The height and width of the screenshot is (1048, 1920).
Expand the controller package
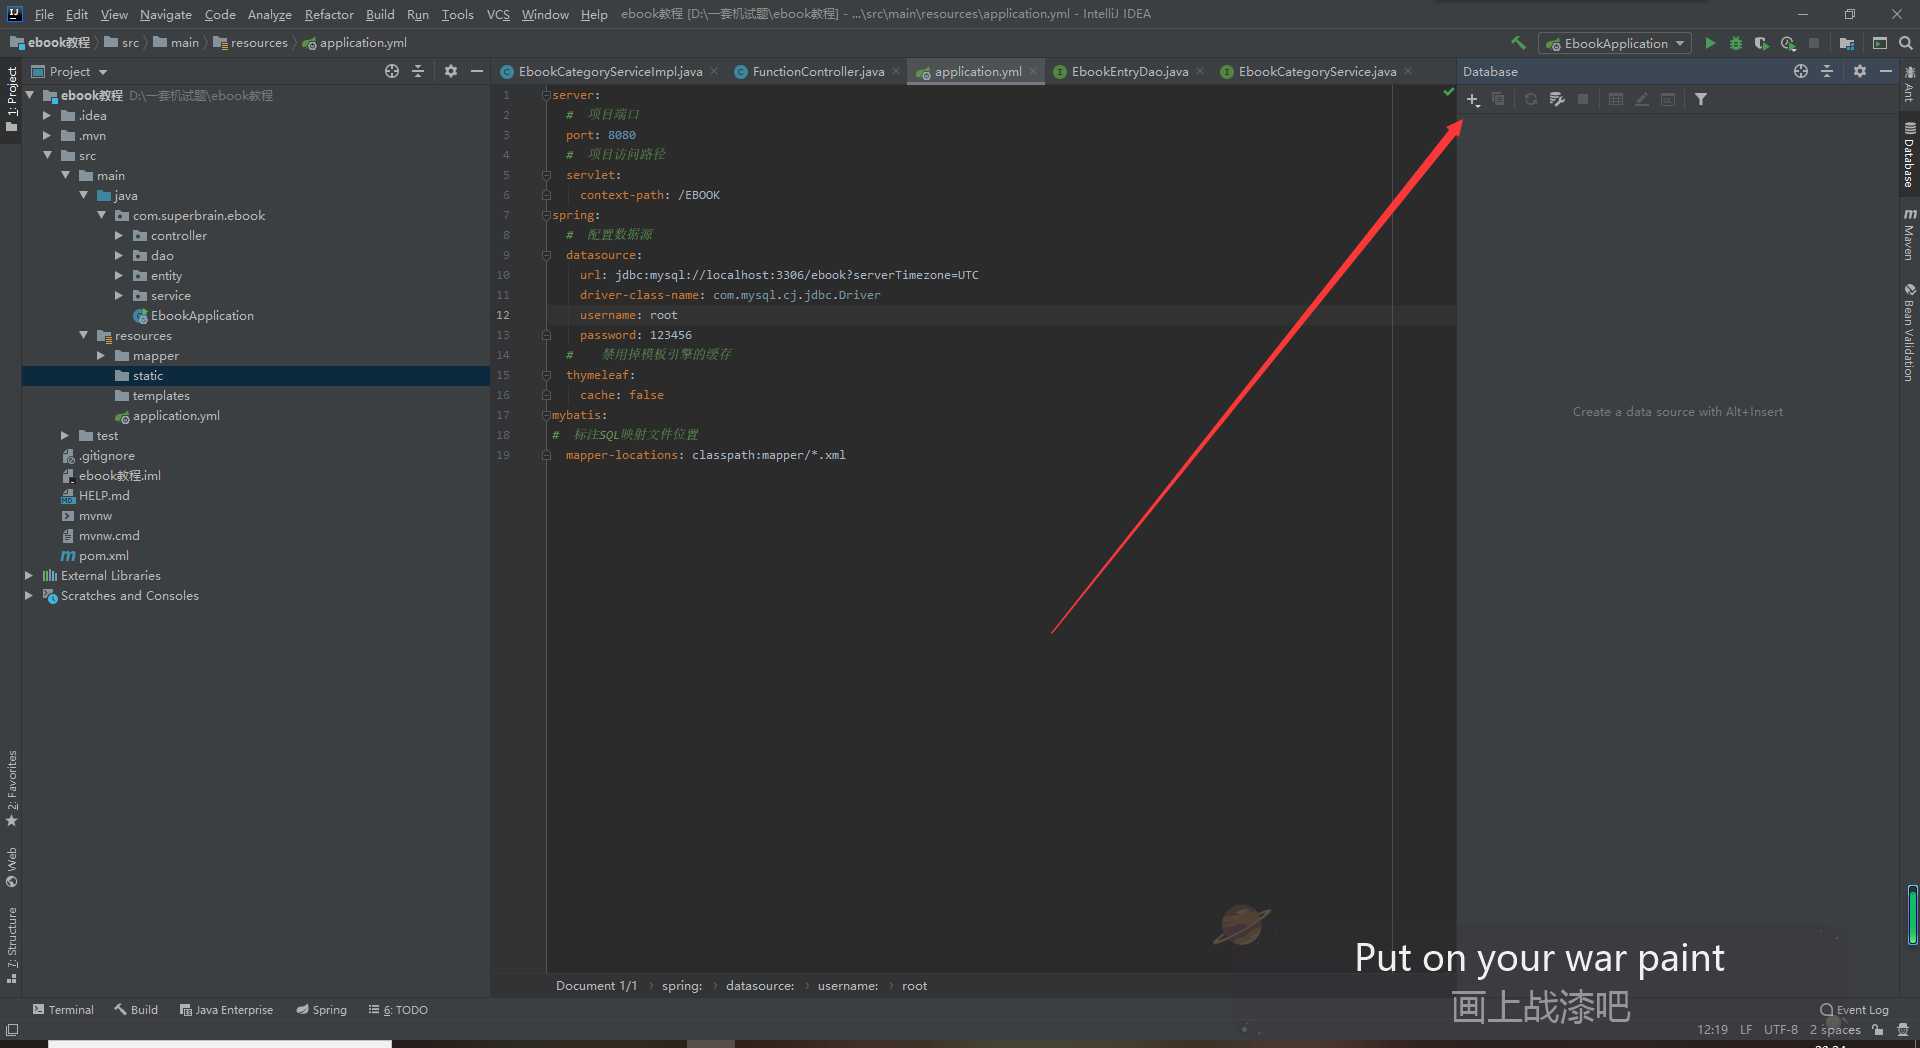tap(119, 235)
